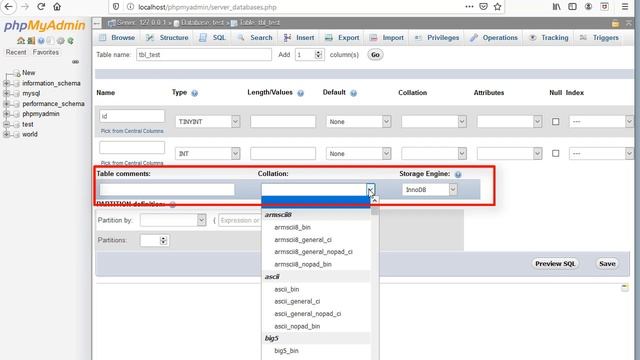The height and width of the screenshot is (360, 640).
Task: Select armscii8_general_ci collation option
Action: click(x=303, y=240)
